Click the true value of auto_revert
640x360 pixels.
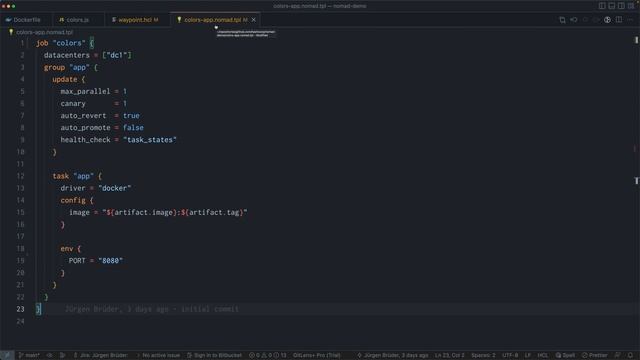[131, 116]
